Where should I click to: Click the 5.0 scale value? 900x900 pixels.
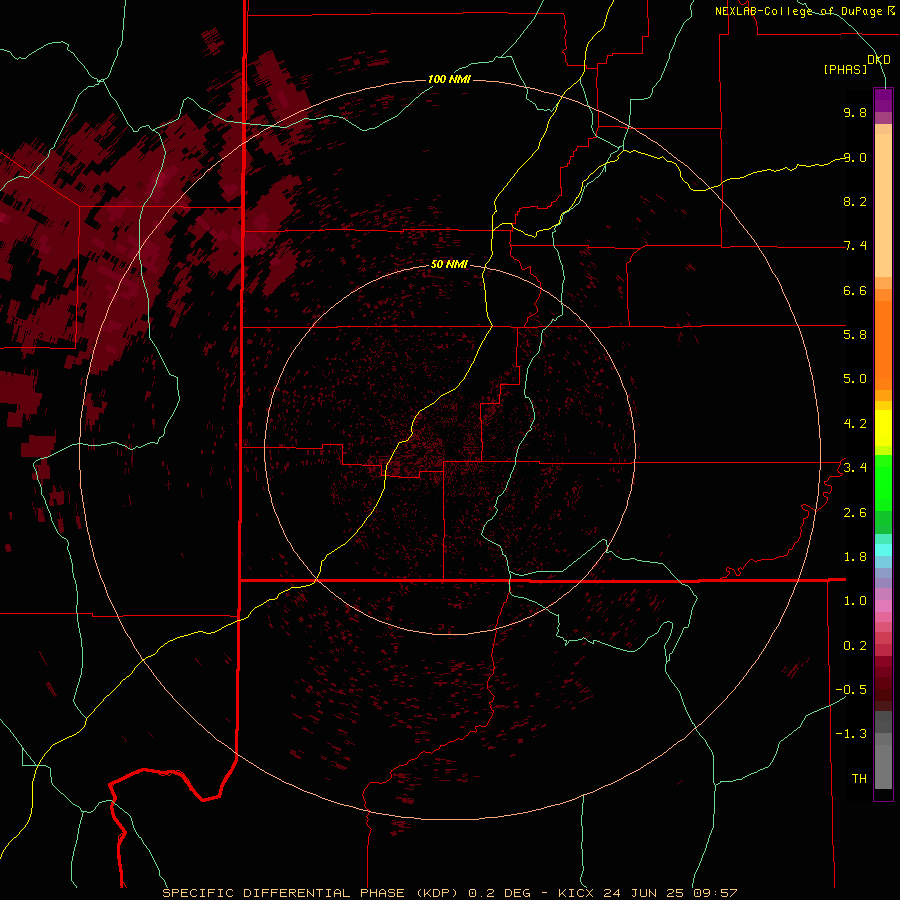(855, 379)
